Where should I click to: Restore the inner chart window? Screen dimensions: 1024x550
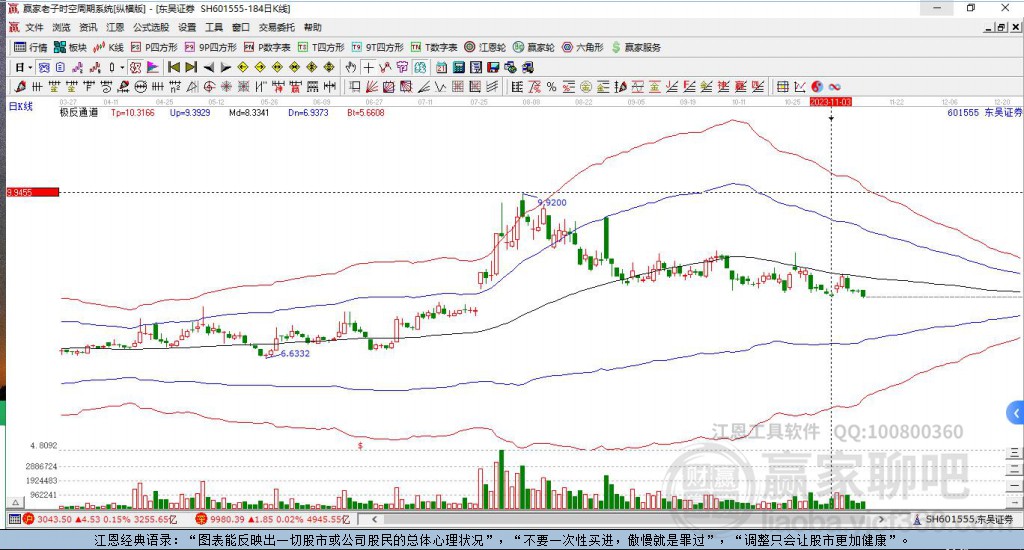[x=1002, y=27]
